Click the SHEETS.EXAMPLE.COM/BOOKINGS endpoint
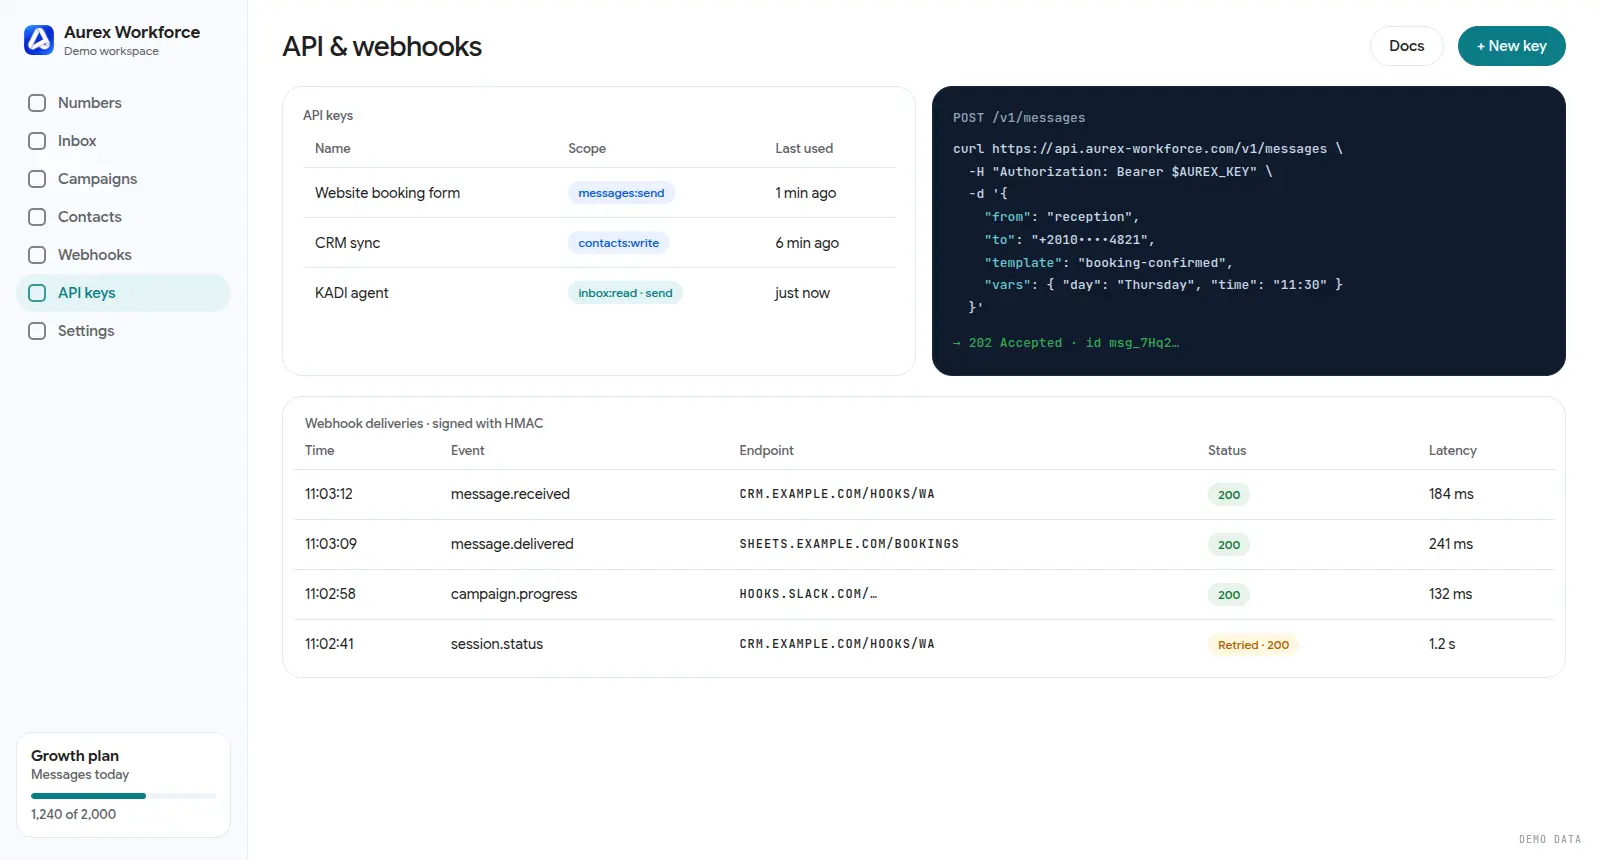 [x=849, y=544]
